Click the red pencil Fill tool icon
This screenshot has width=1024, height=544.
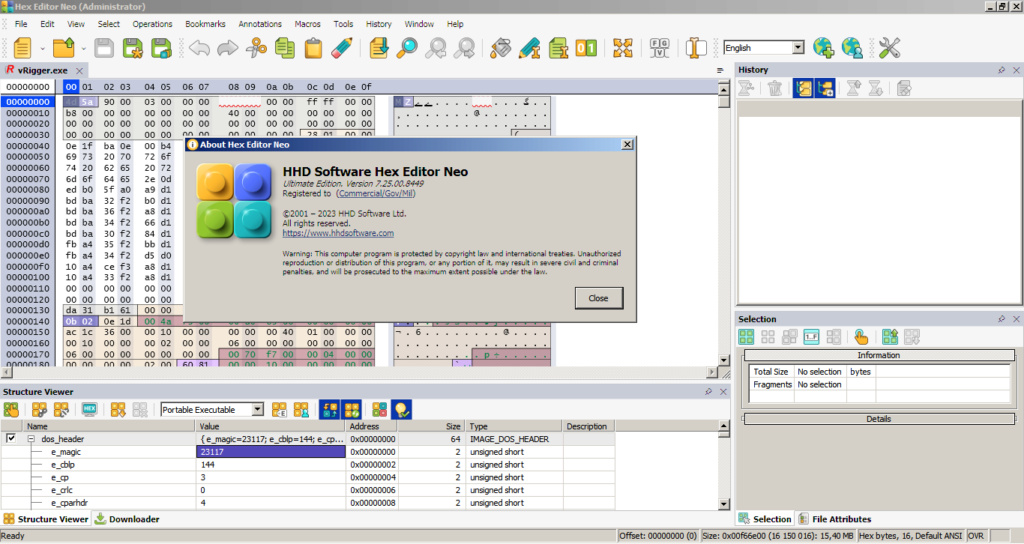coord(342,48)
